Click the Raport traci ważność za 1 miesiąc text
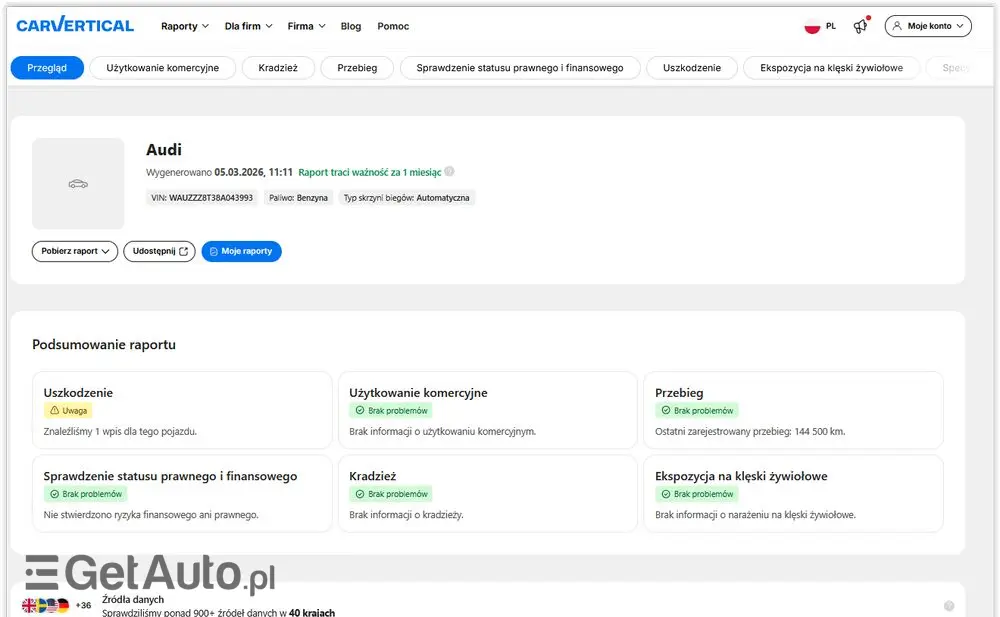Image resolution: width=1000 pixels, height=617 pixels. pyautogui.click(x=370, y=172)
